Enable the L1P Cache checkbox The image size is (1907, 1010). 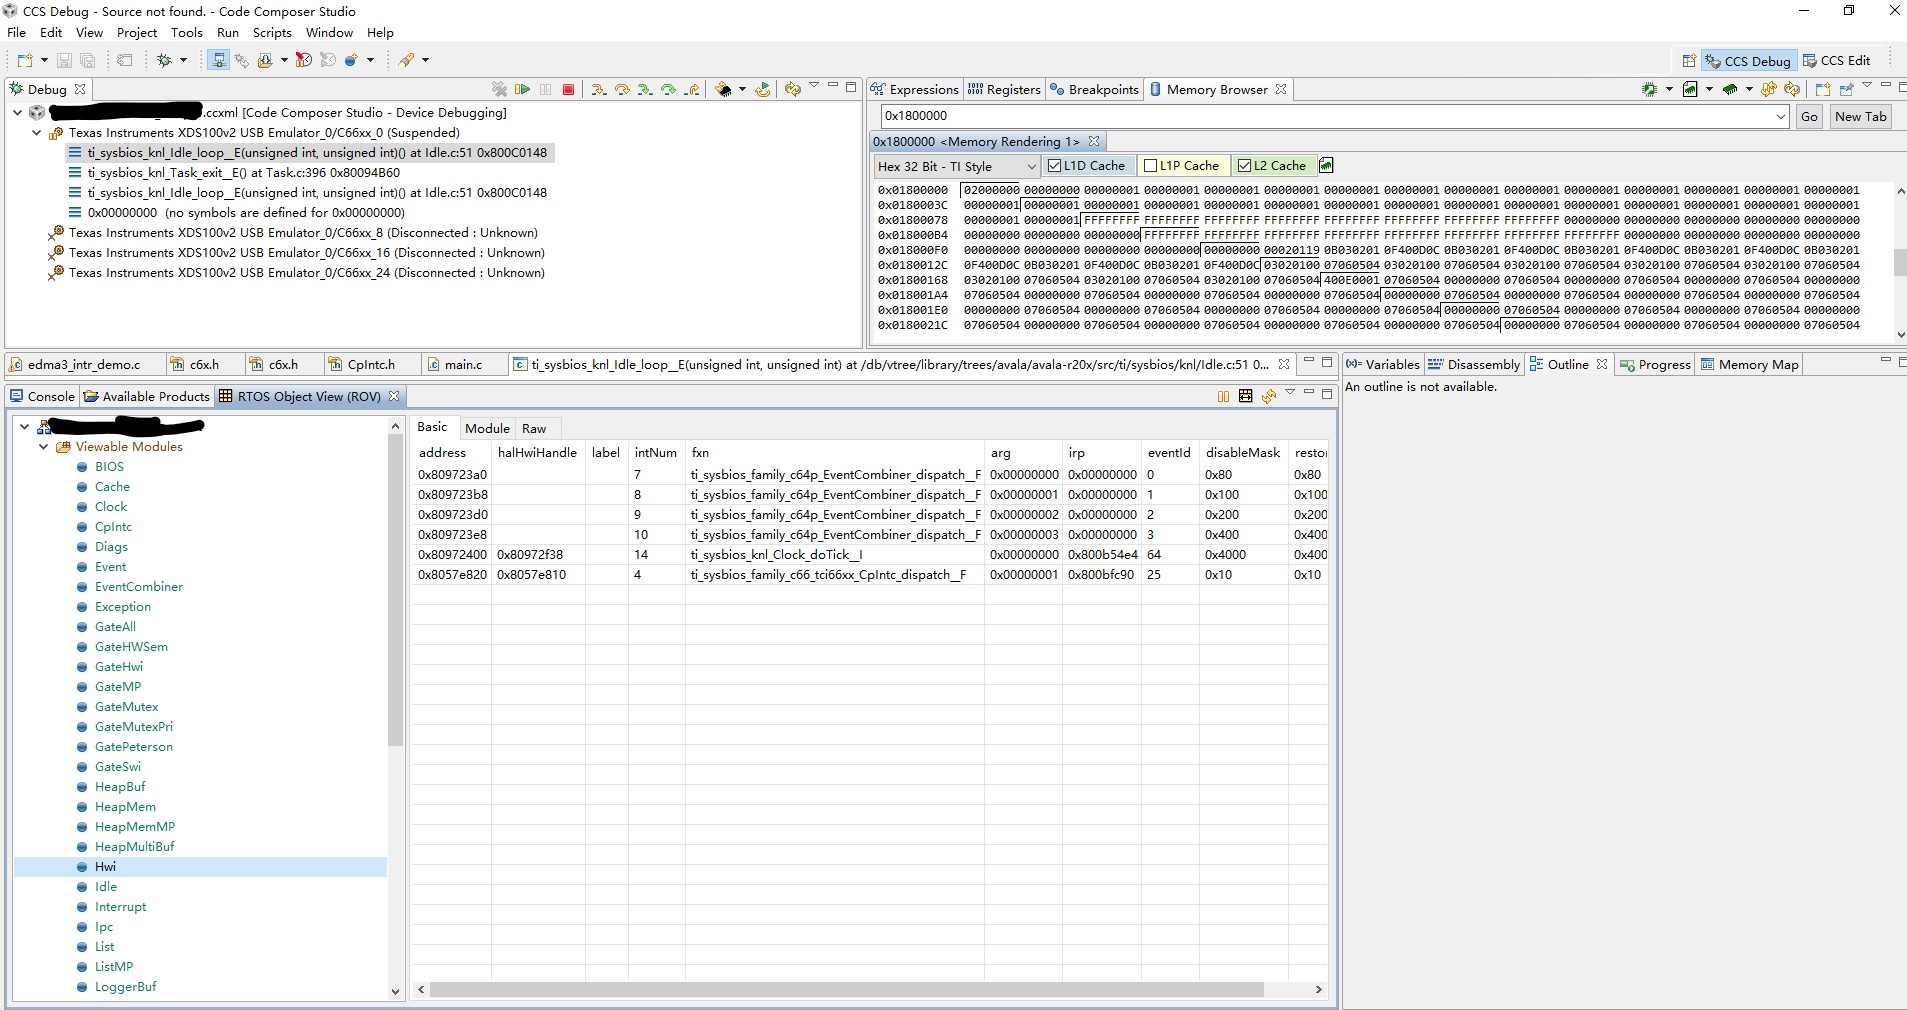click(x=1150, y=166)
